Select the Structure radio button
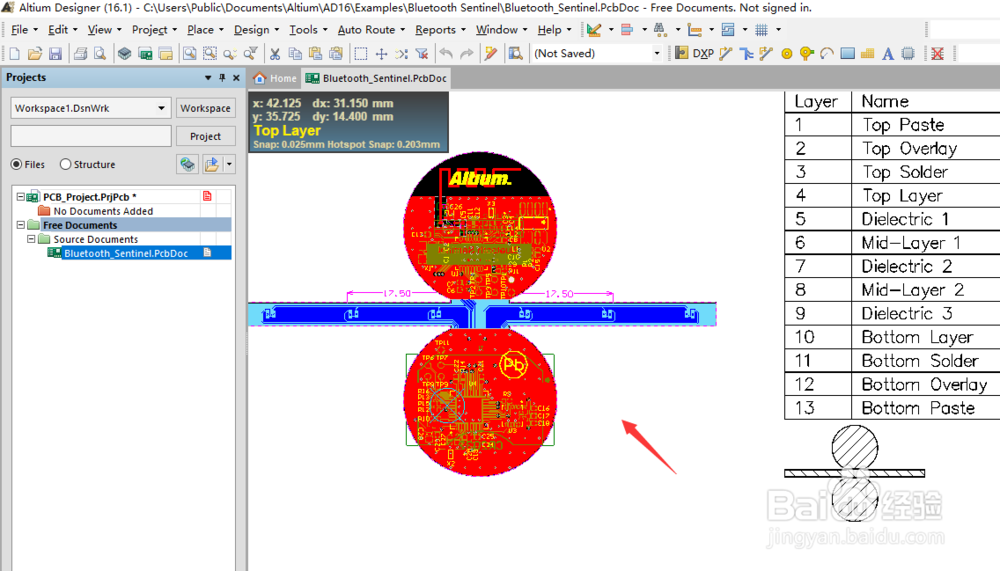Screen dimensions: 1000x571 (65, 164)
